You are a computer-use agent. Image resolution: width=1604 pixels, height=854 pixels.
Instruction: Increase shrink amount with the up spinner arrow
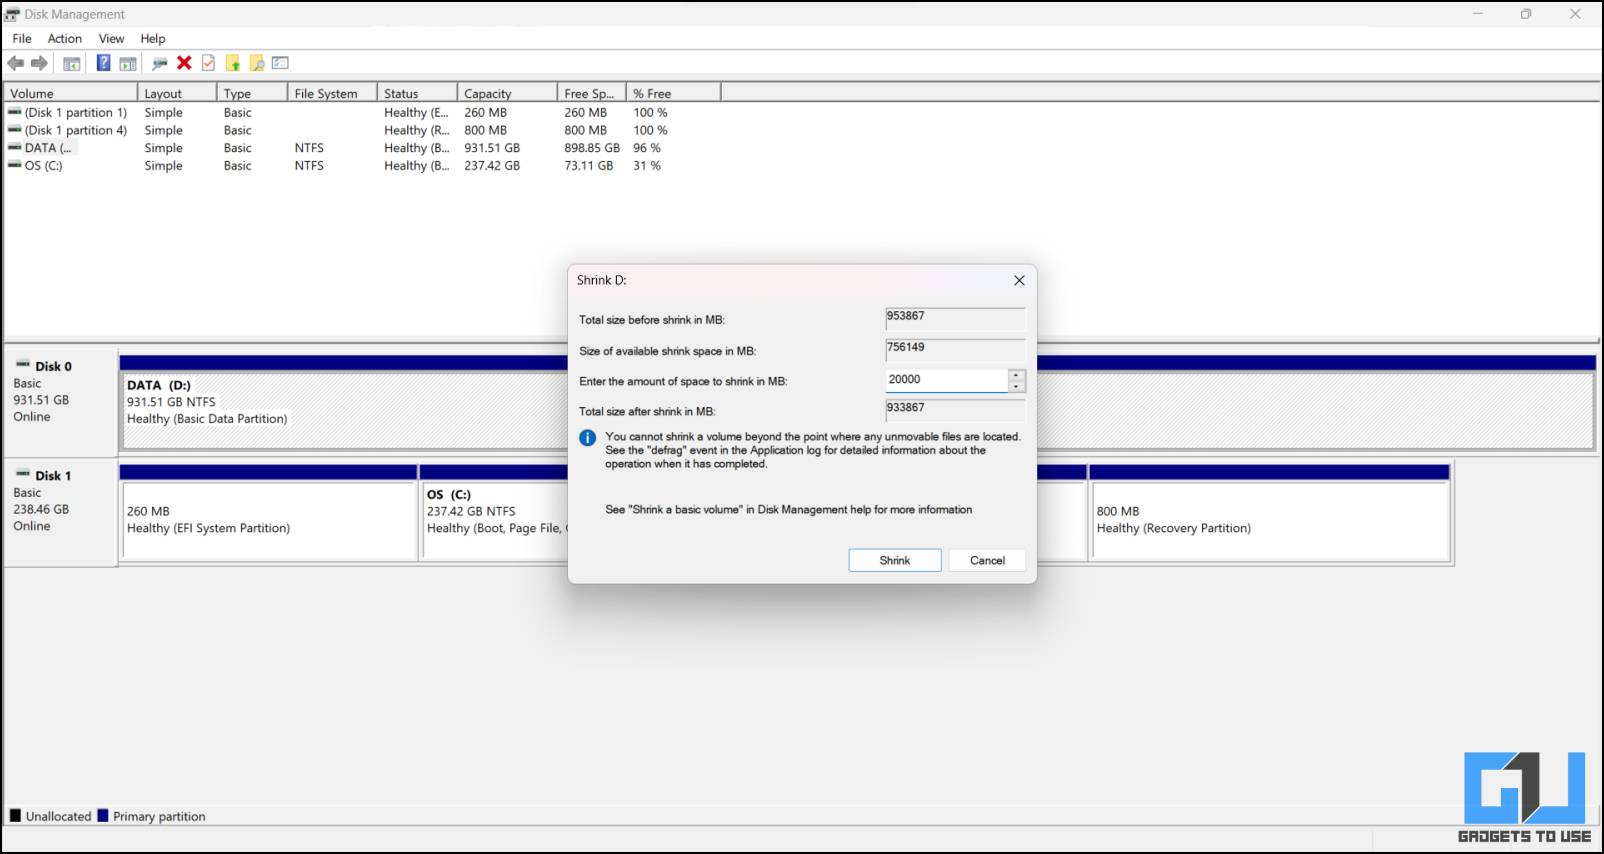coord(1017,375)
